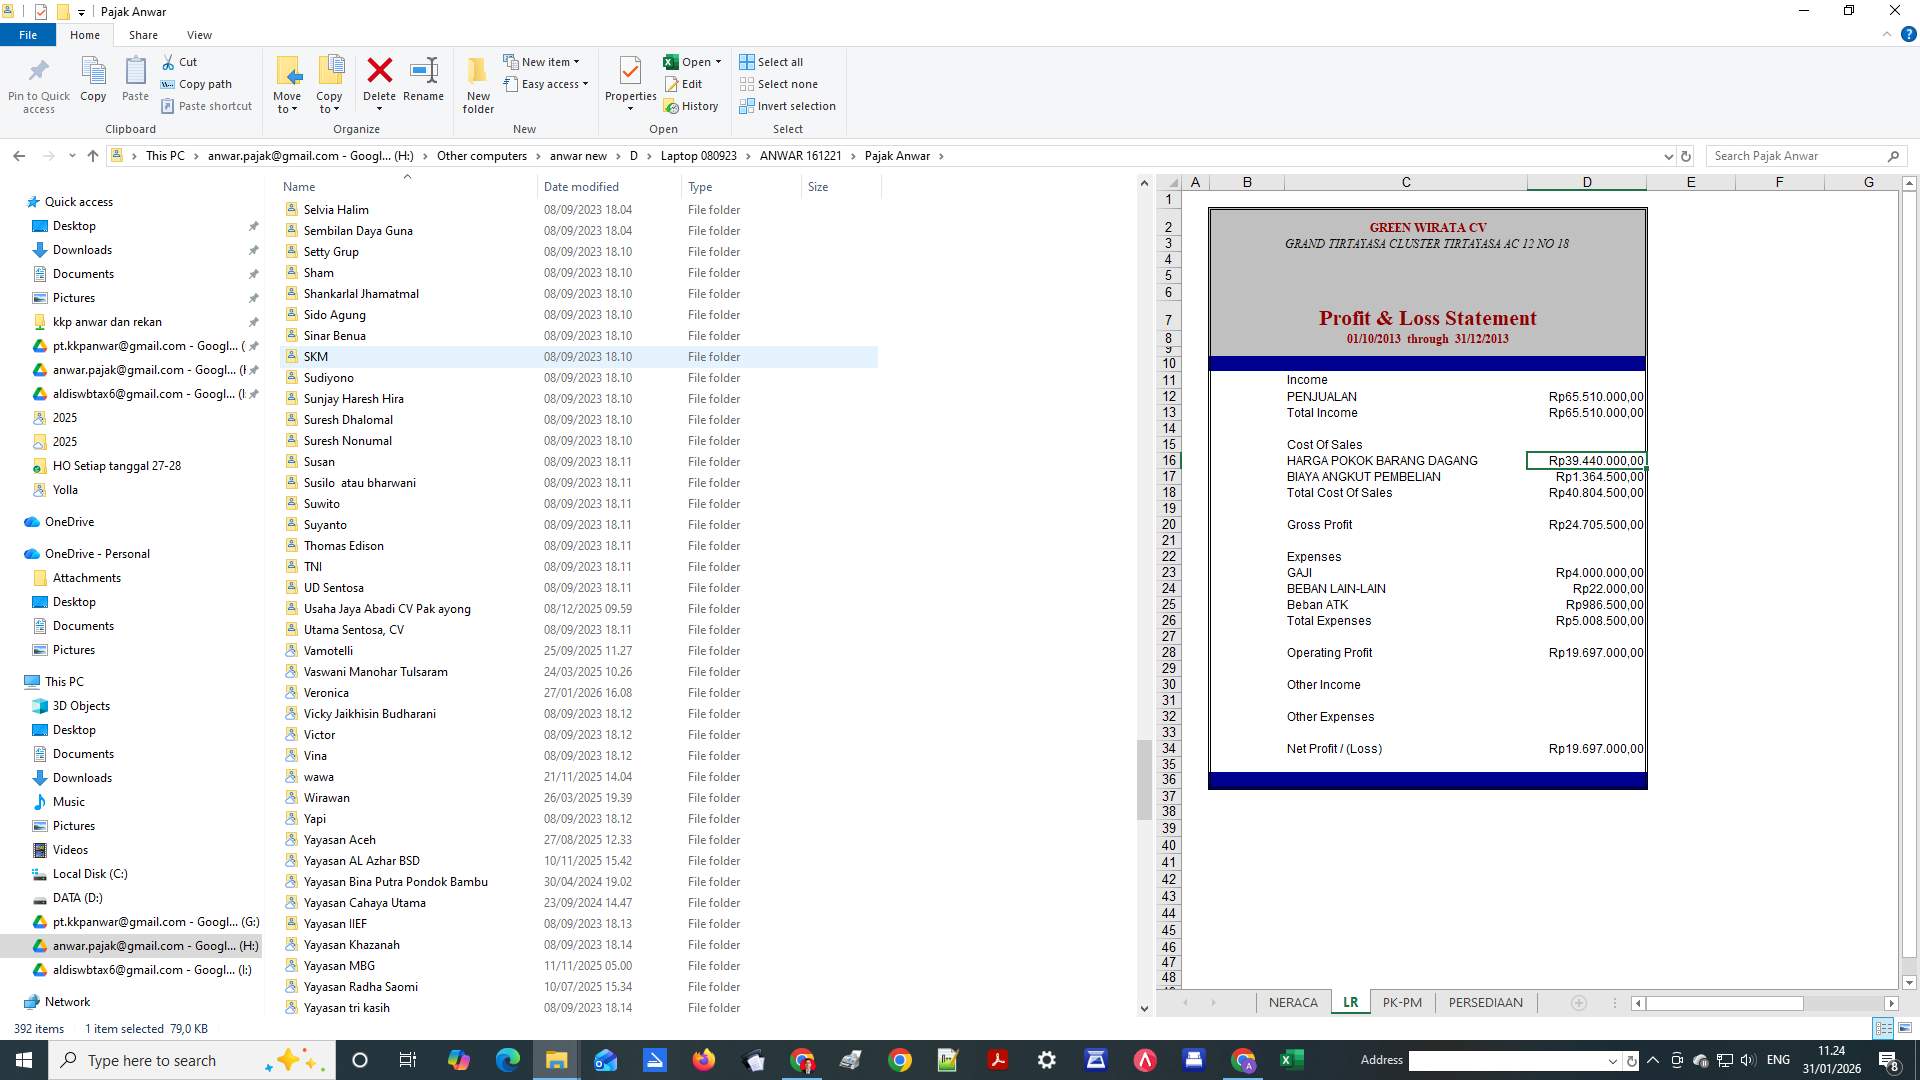Viewport: 1920px width, 1080px height.
Task: Click the Edit button in the Open group
Action: 686,84
